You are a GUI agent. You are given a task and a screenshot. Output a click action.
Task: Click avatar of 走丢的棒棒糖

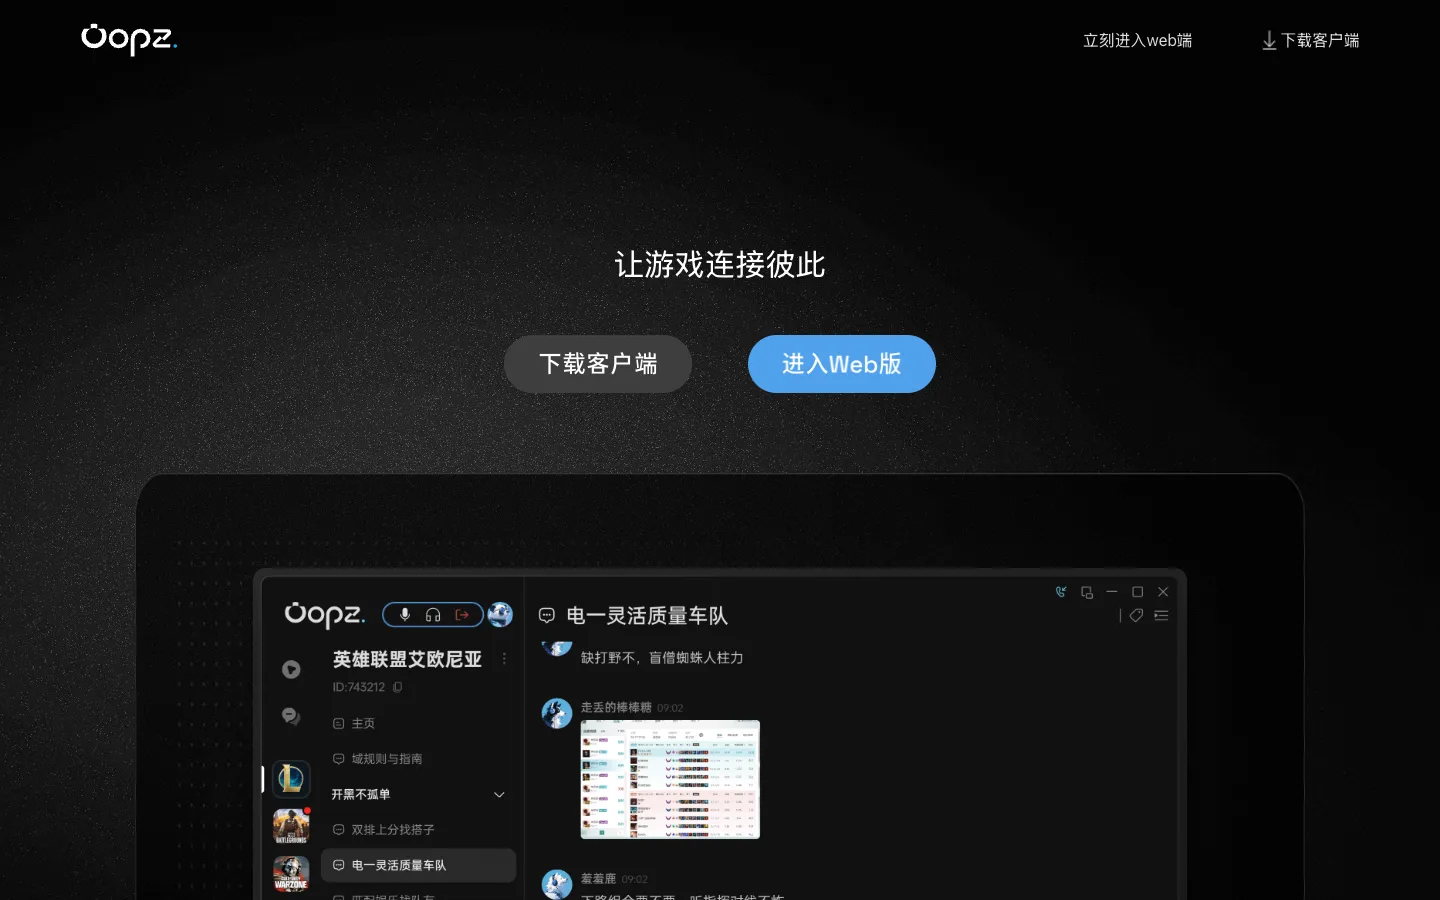pos(557,713)
